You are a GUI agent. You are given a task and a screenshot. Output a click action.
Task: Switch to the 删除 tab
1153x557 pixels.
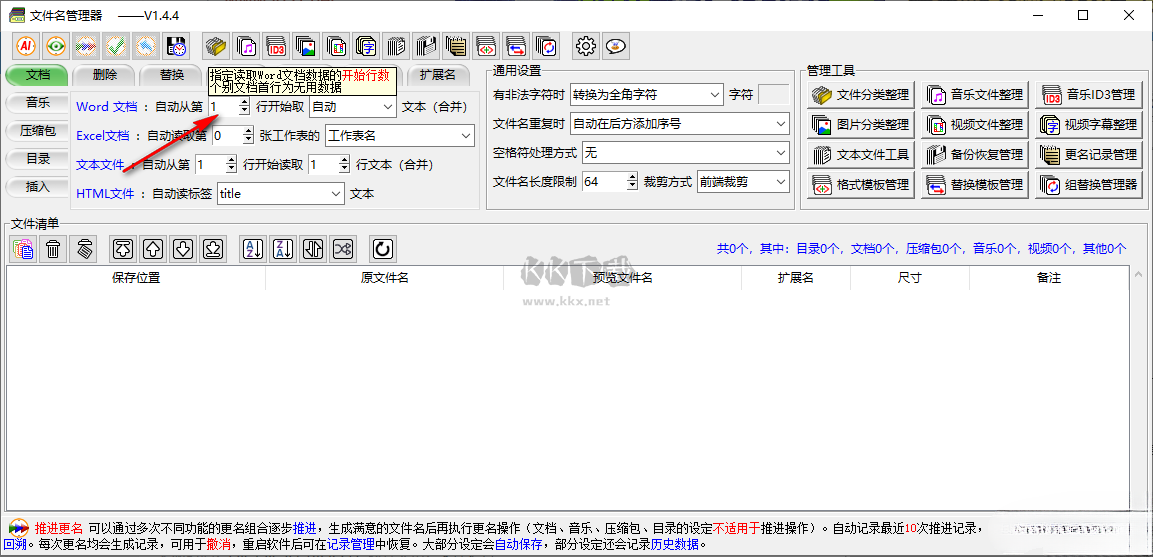(105, 75)
